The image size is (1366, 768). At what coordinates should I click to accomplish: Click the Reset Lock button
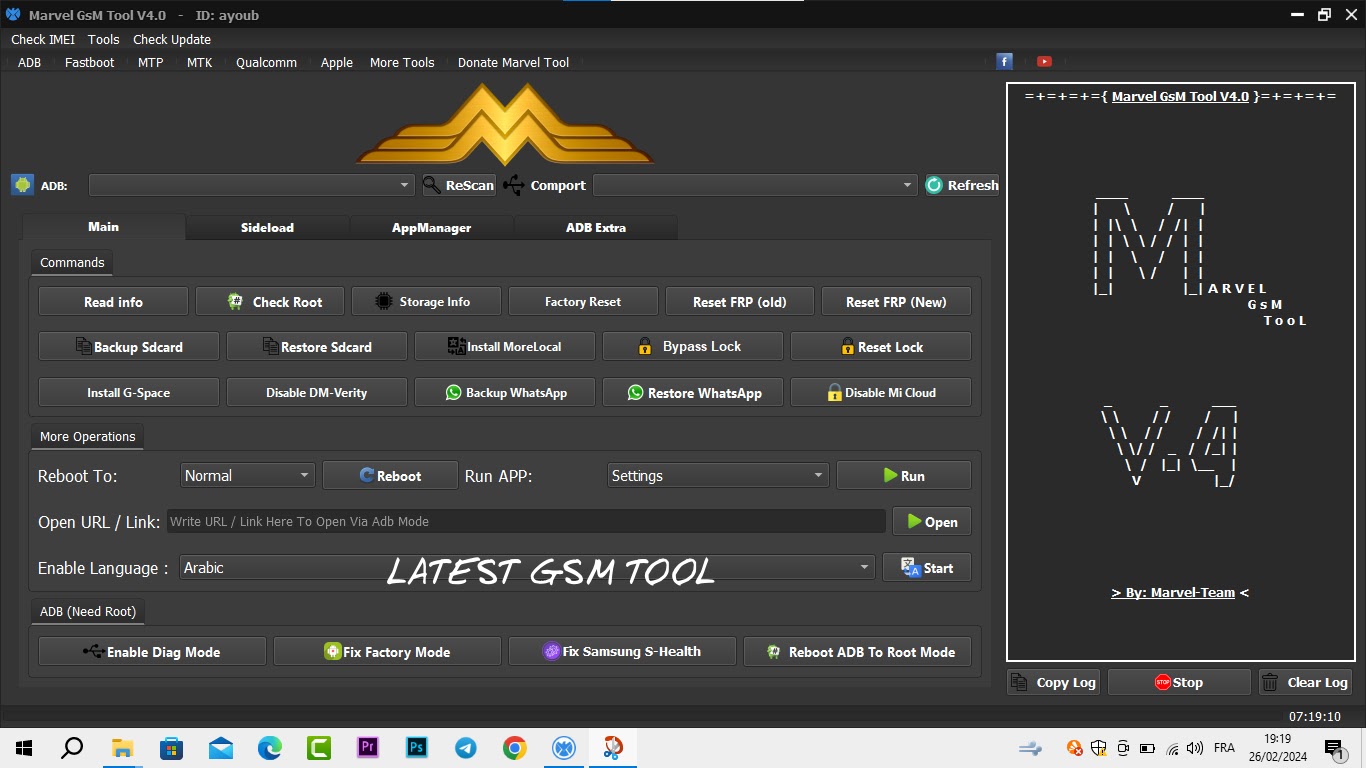[x=881, y=347]
